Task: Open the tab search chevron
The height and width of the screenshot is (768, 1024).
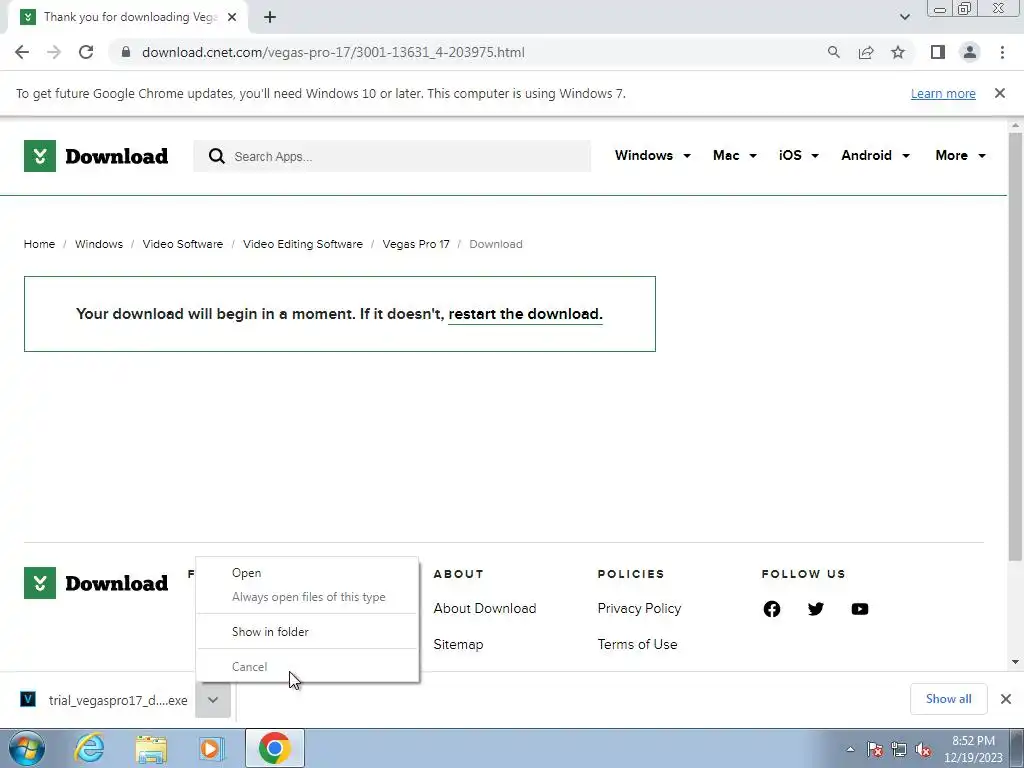Action: coord(904,17)
